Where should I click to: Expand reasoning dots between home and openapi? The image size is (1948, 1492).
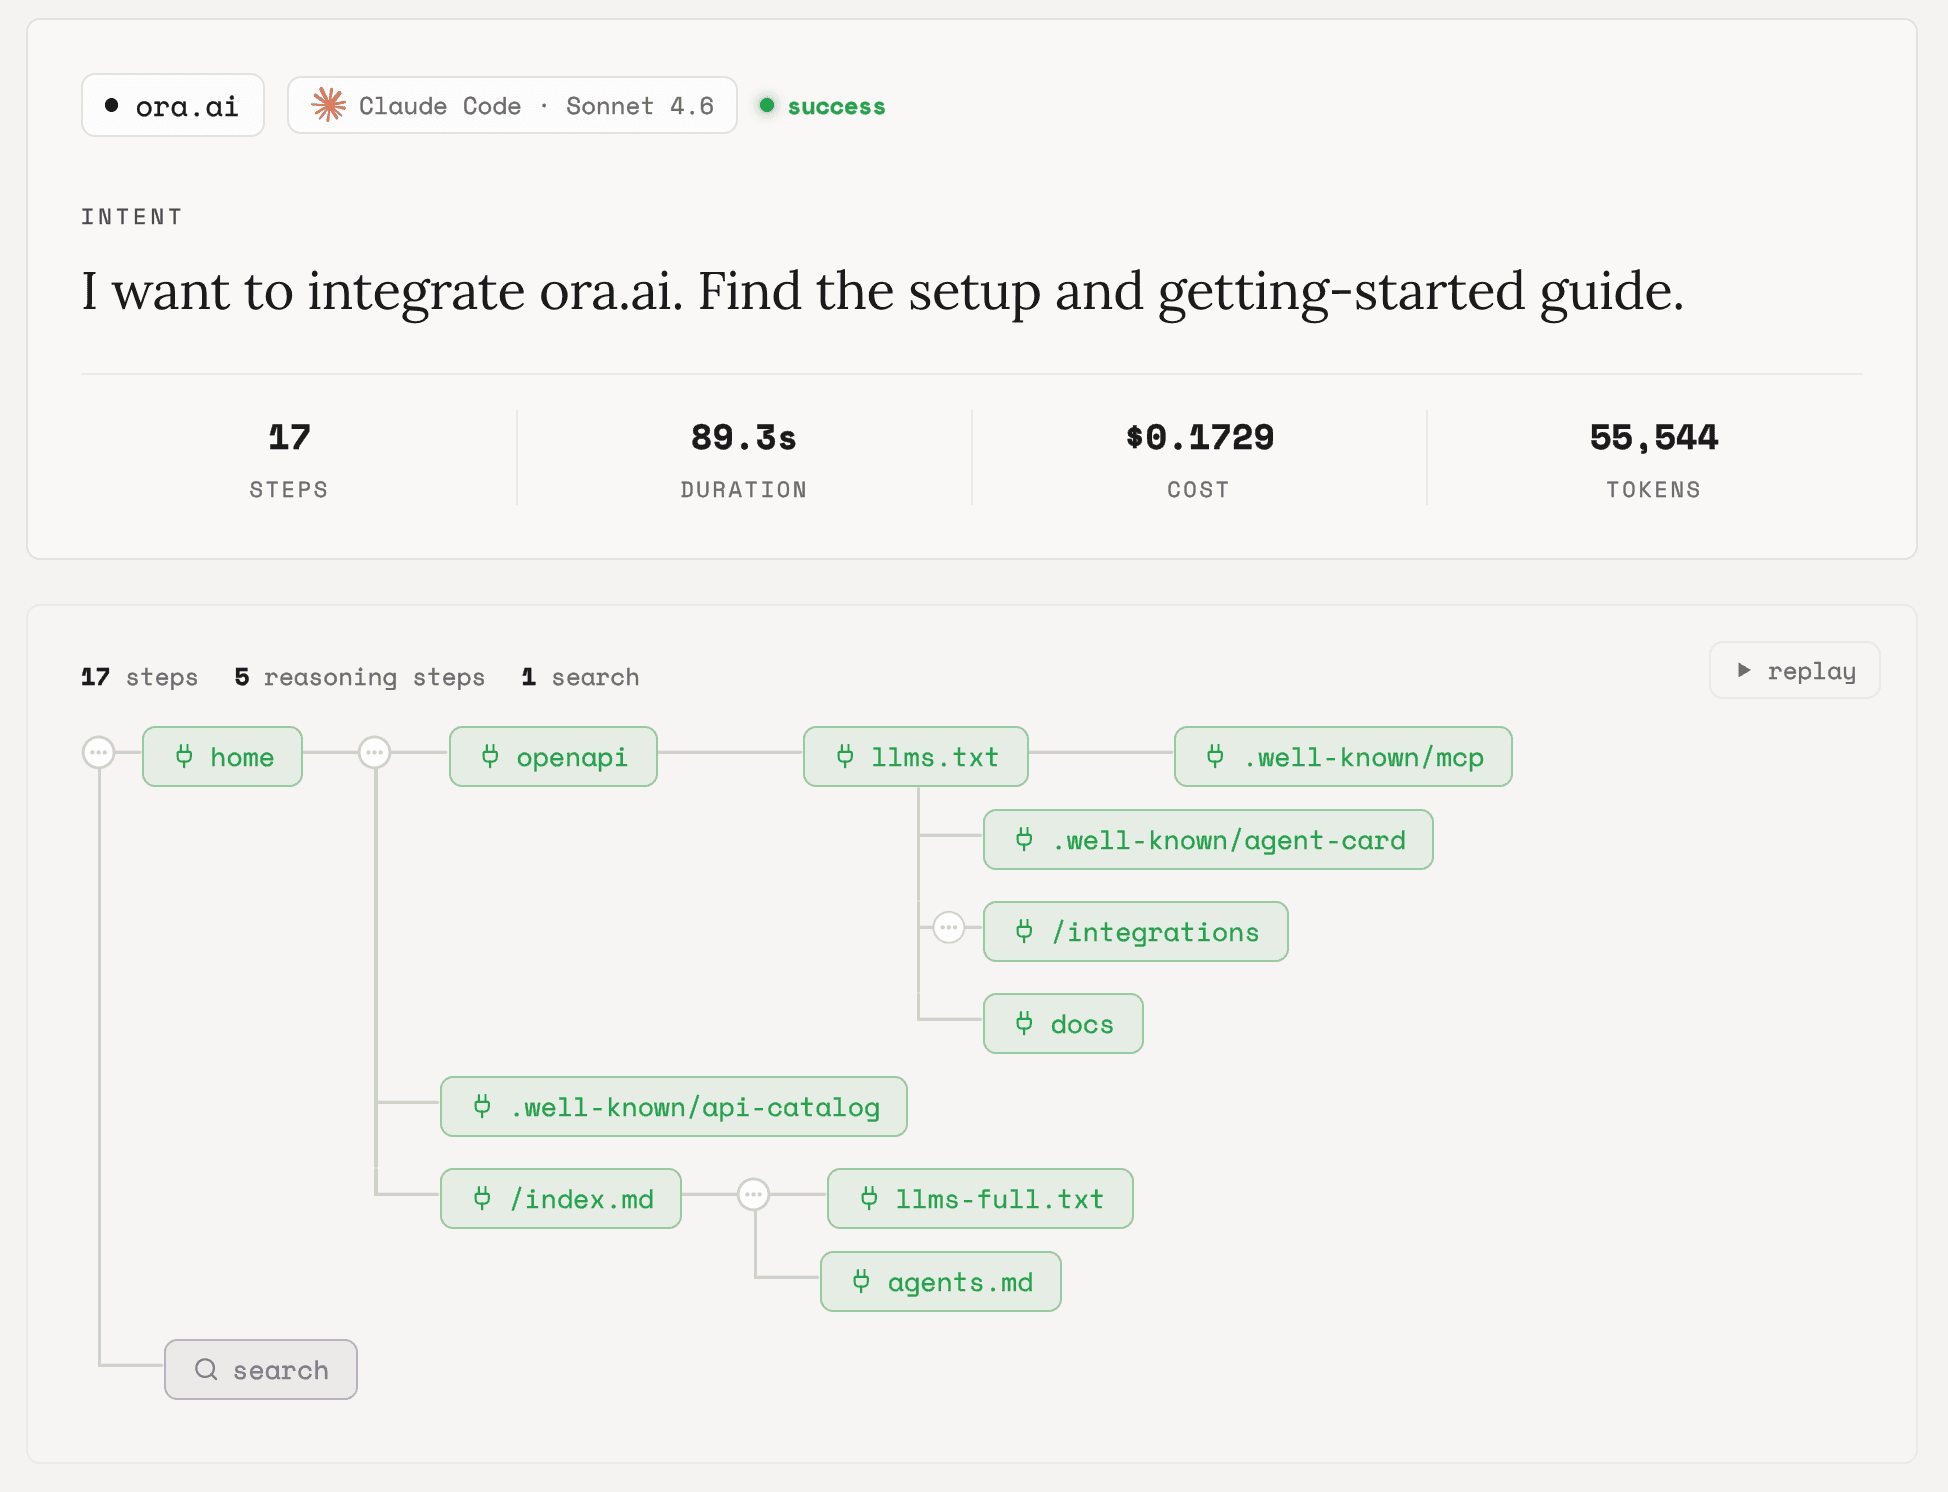click(x=375, y=752)
